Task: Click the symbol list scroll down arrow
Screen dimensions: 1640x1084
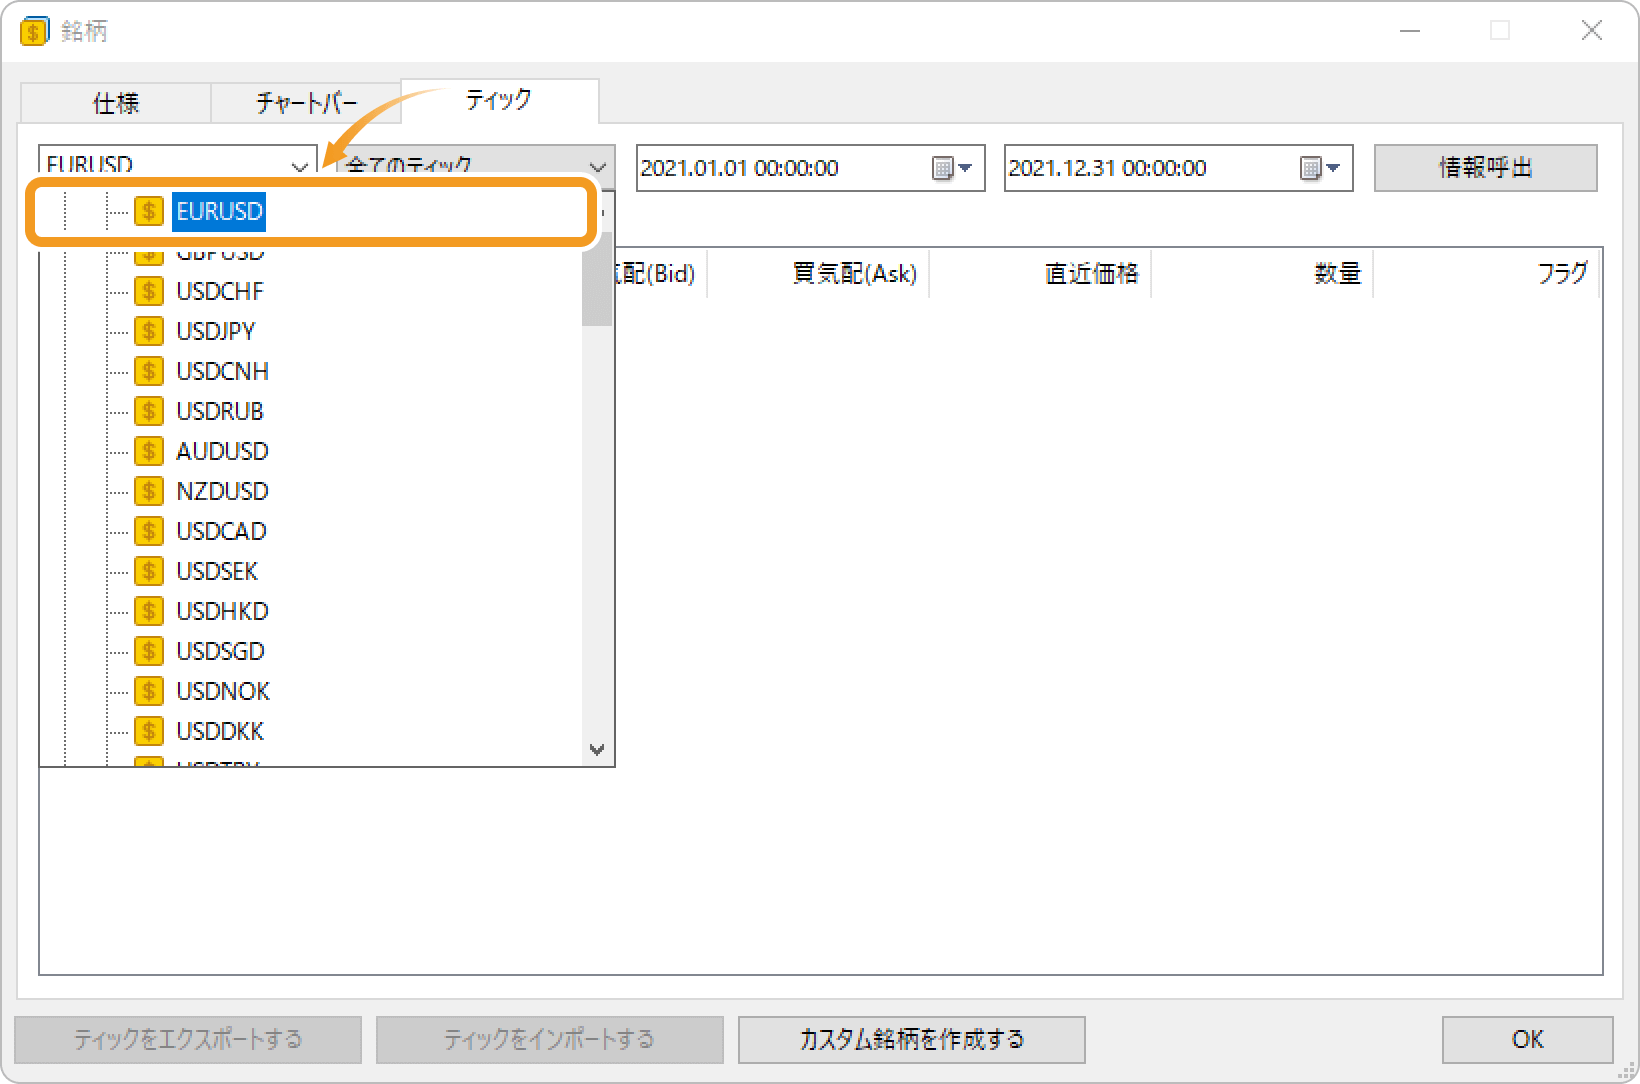Action: click(x=597, y=749)
